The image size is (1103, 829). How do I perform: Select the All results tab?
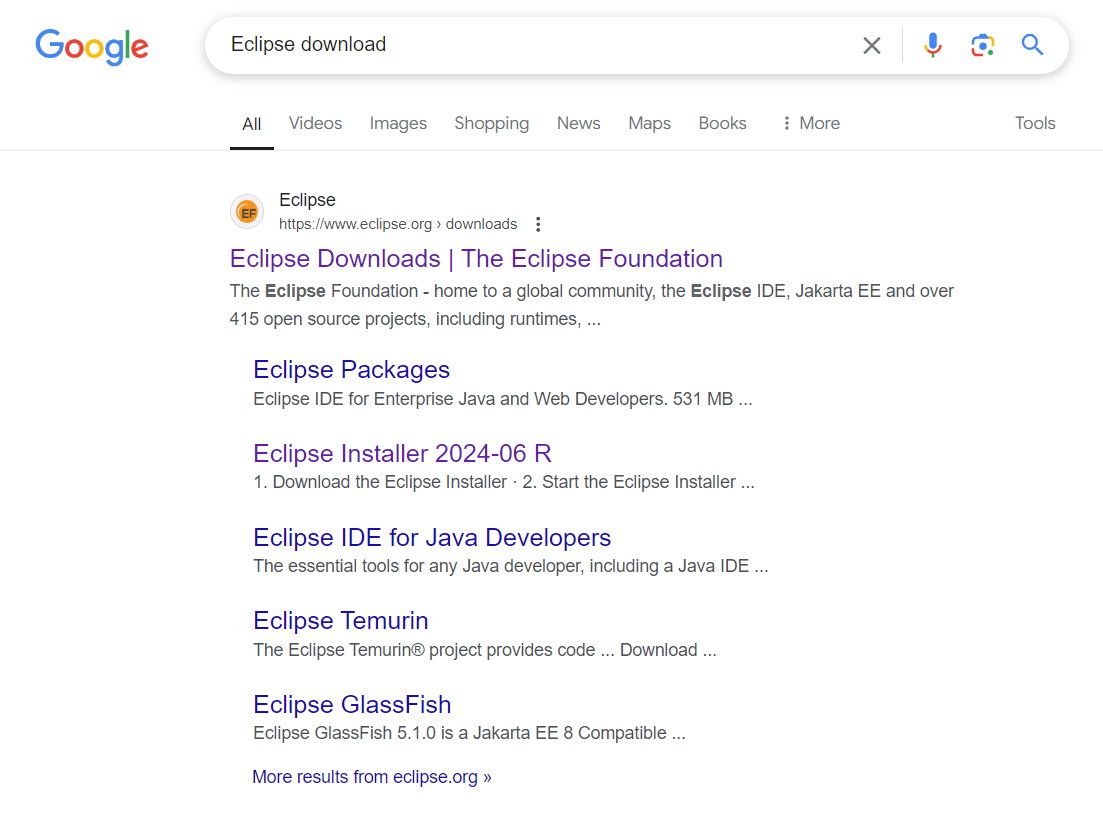[x=252, y=124]
